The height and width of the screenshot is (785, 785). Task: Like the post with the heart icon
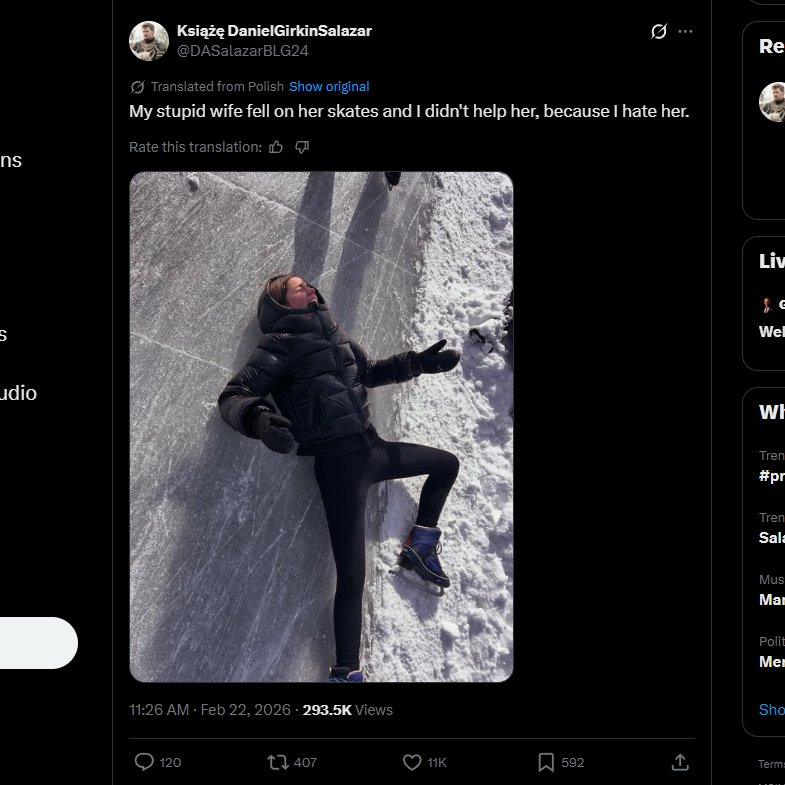point(411,762)
